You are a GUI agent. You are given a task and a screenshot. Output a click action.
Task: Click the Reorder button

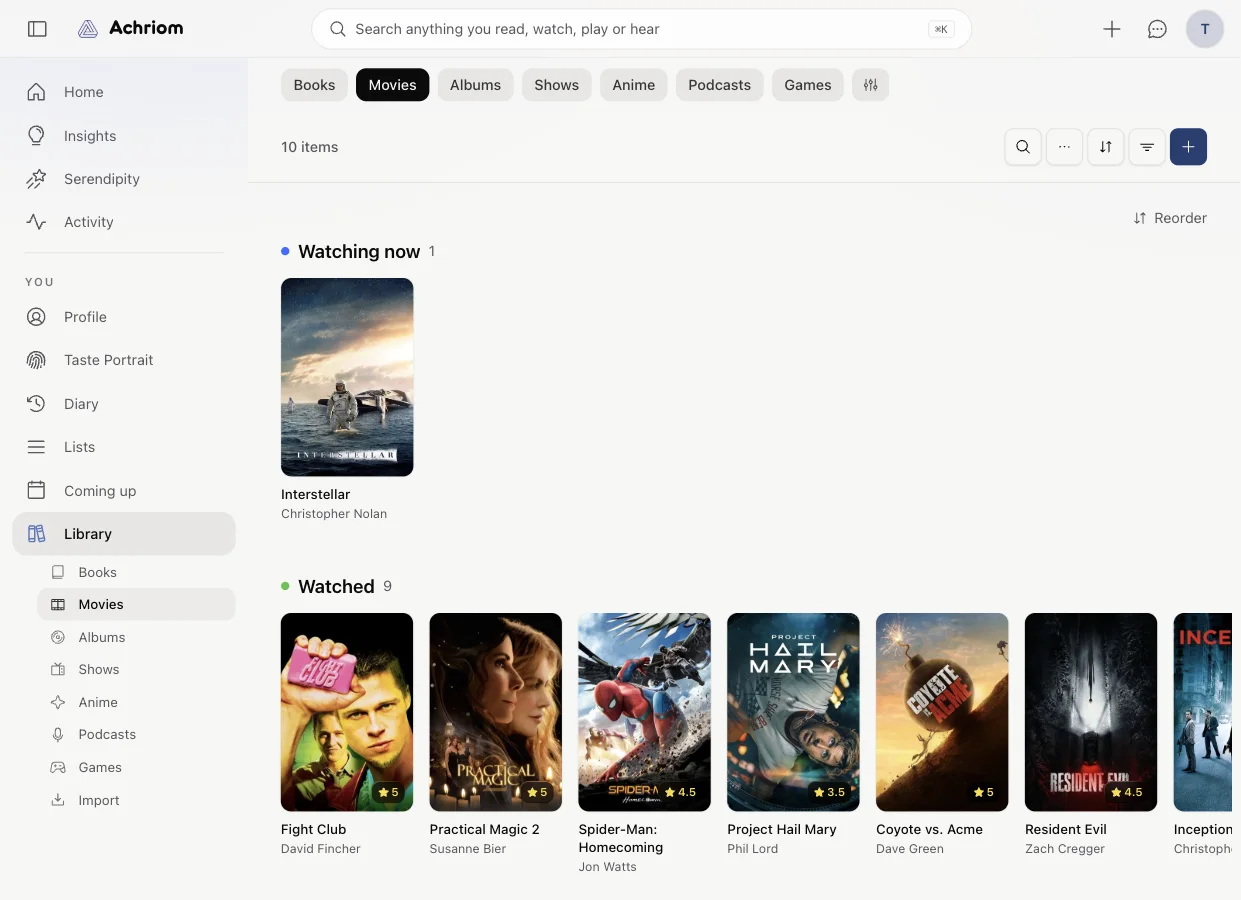coord(1170,218)
